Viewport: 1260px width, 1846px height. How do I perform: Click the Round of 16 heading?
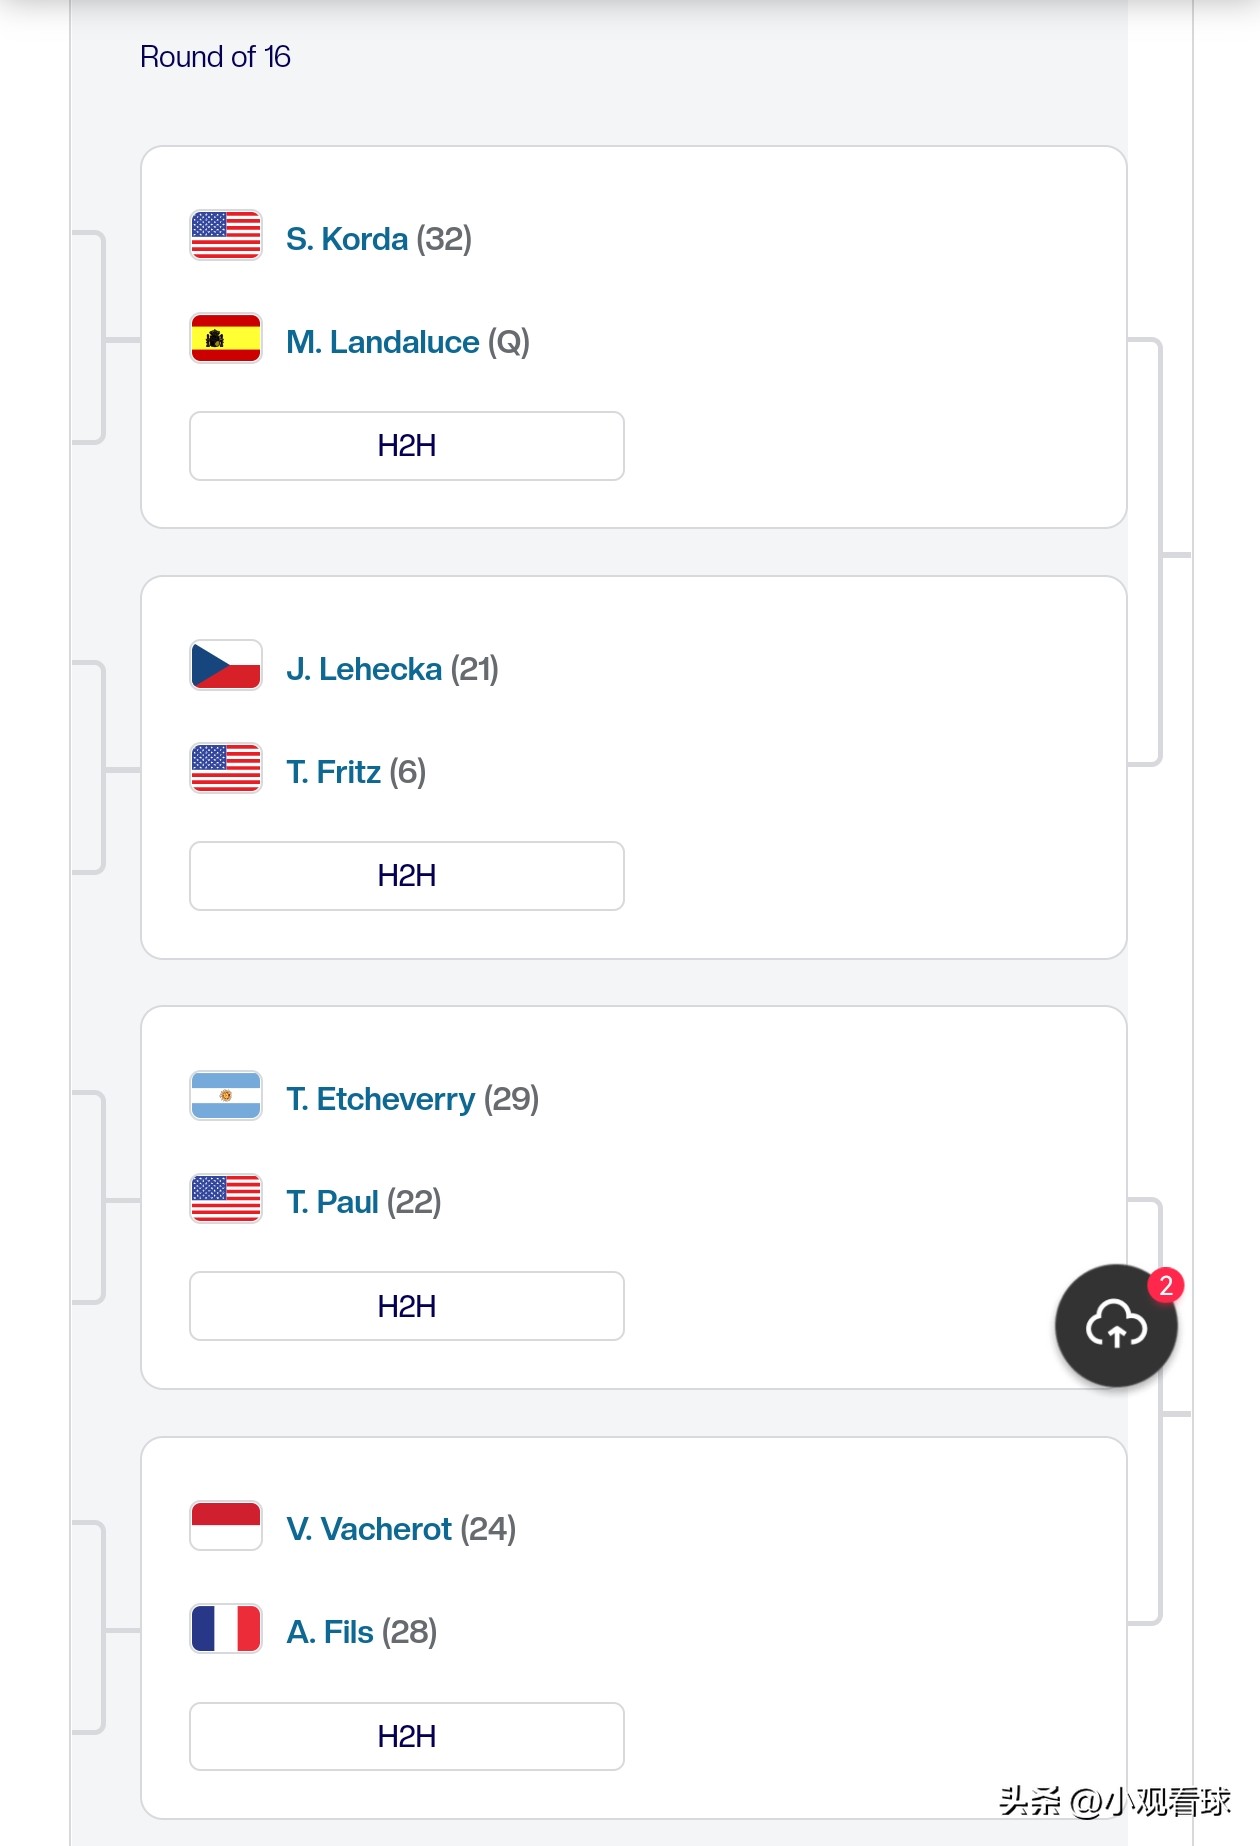[215, 57]
